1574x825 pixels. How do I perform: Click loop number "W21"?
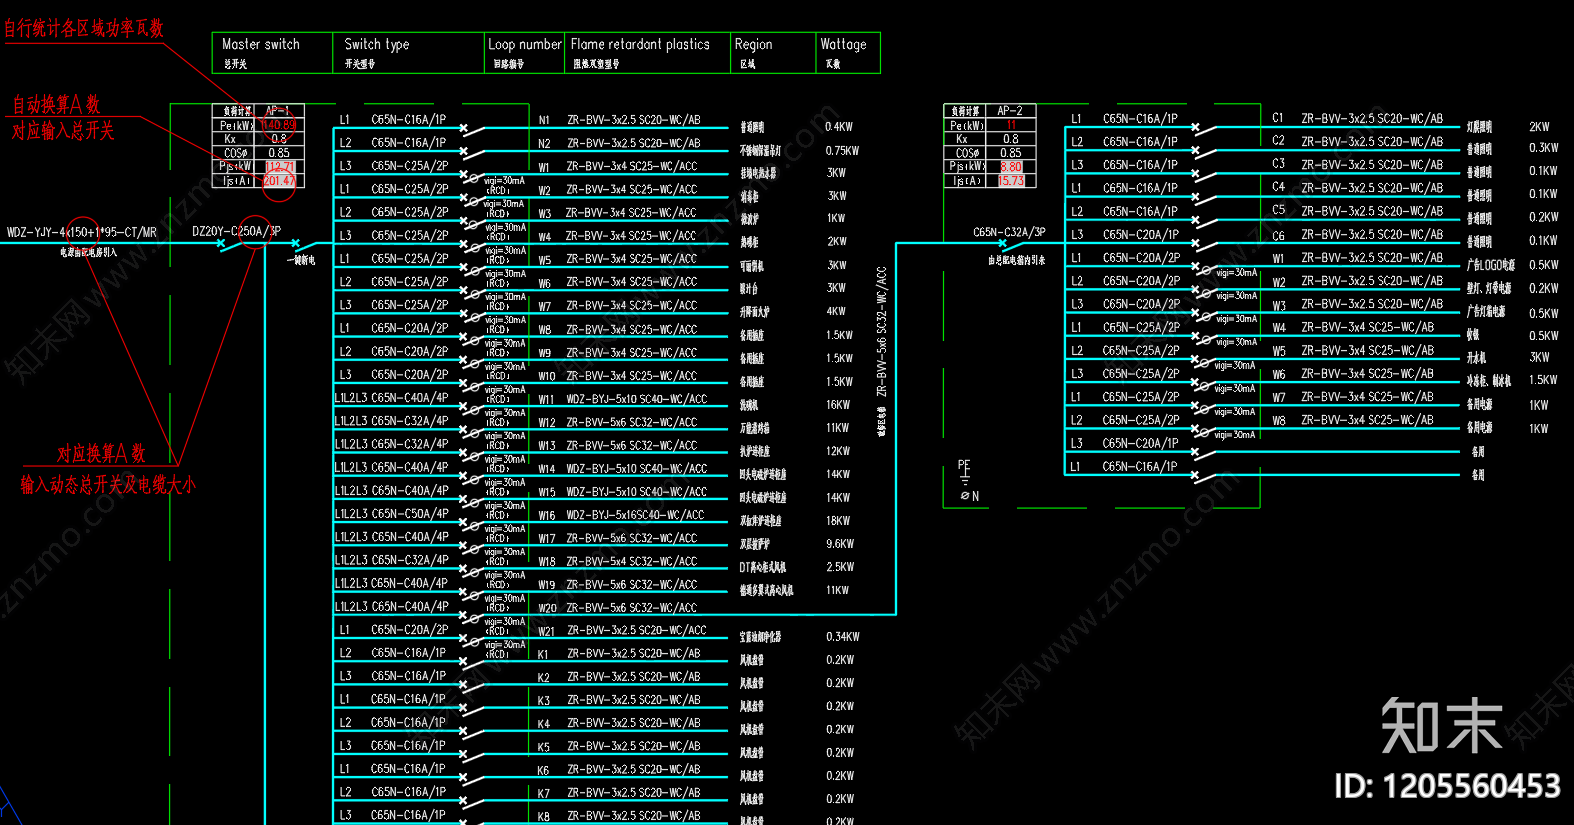click(x=546, y=631)
